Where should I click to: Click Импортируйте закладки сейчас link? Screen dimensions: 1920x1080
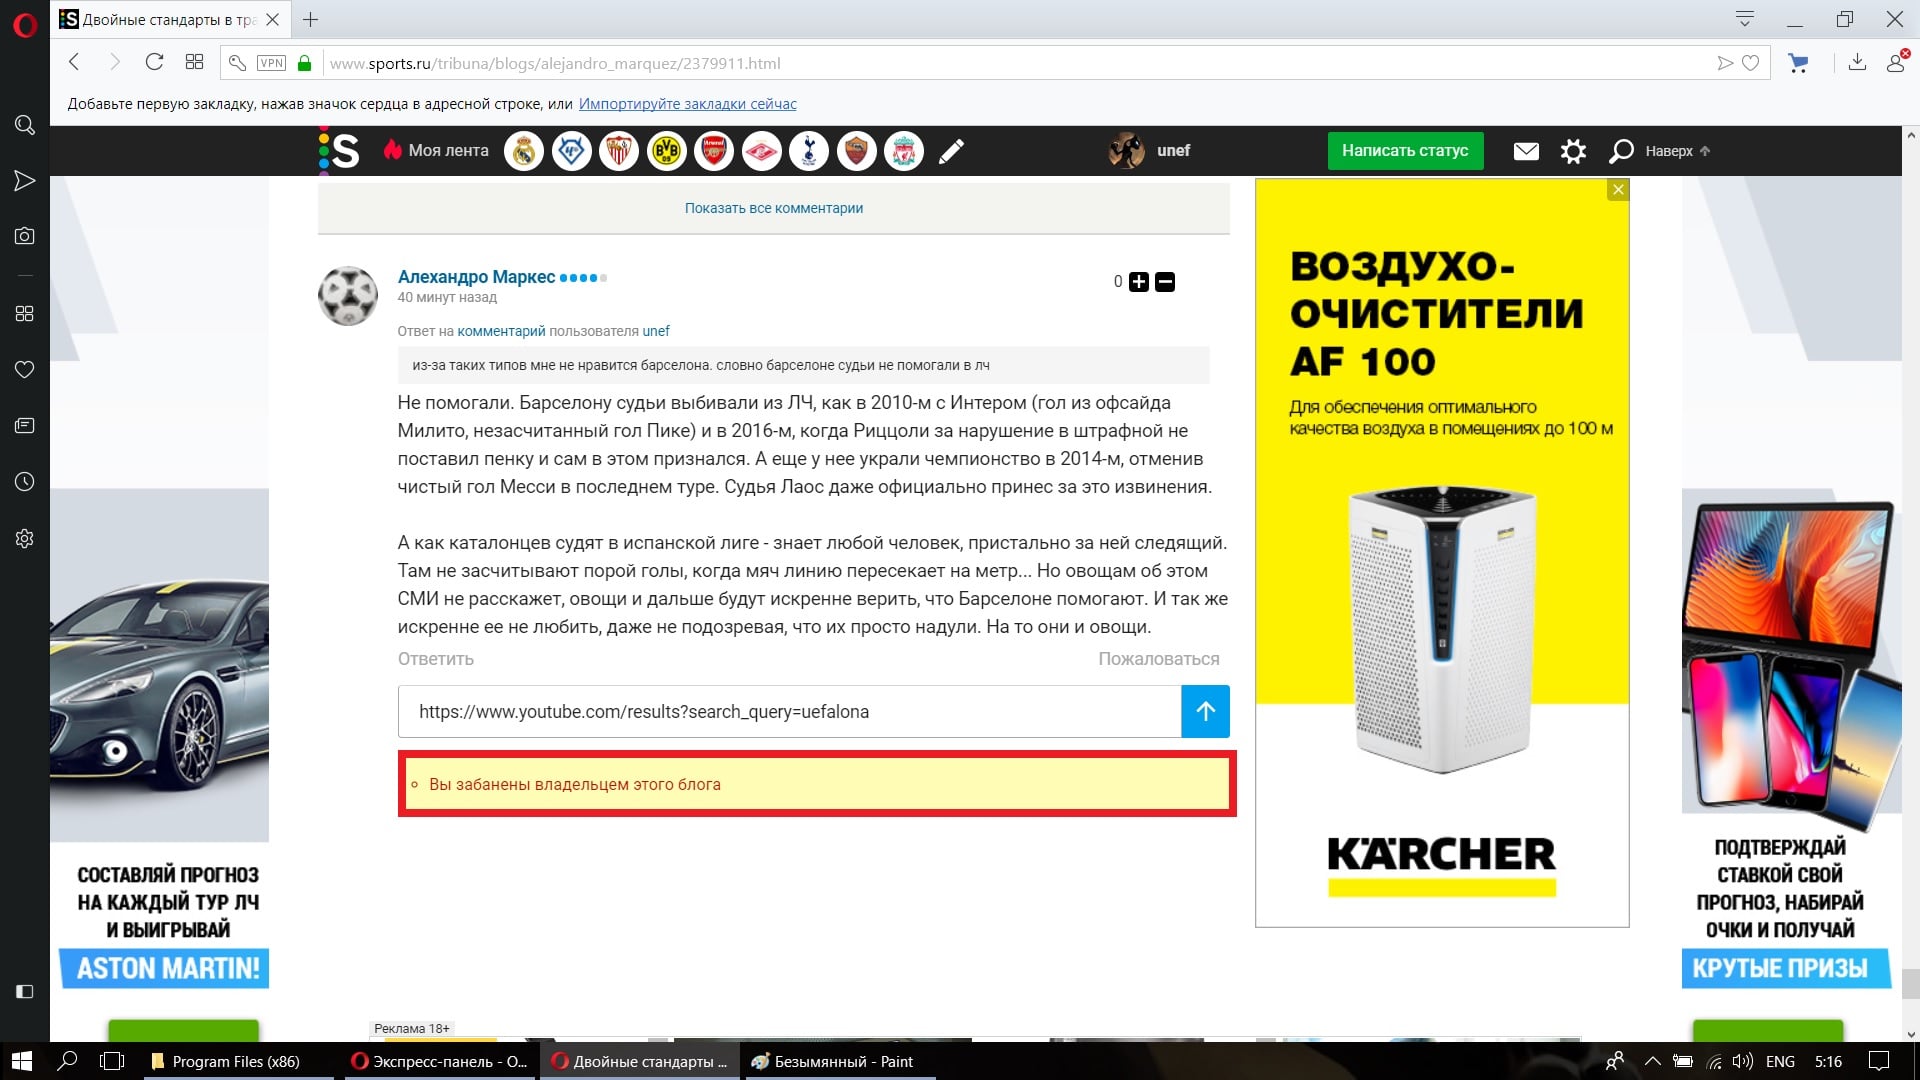point(687,104)
